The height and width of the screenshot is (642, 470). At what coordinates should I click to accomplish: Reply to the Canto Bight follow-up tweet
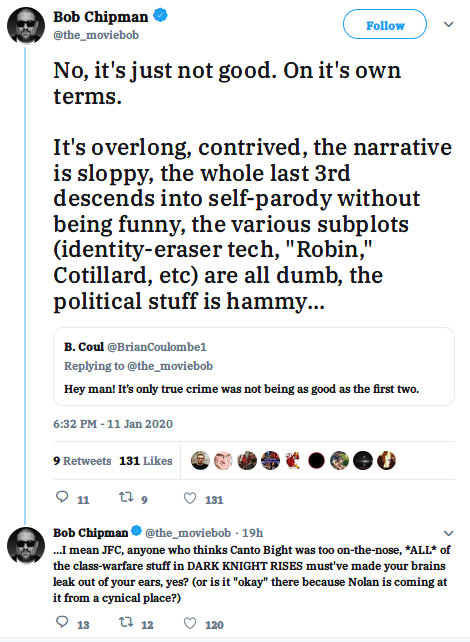62,622
